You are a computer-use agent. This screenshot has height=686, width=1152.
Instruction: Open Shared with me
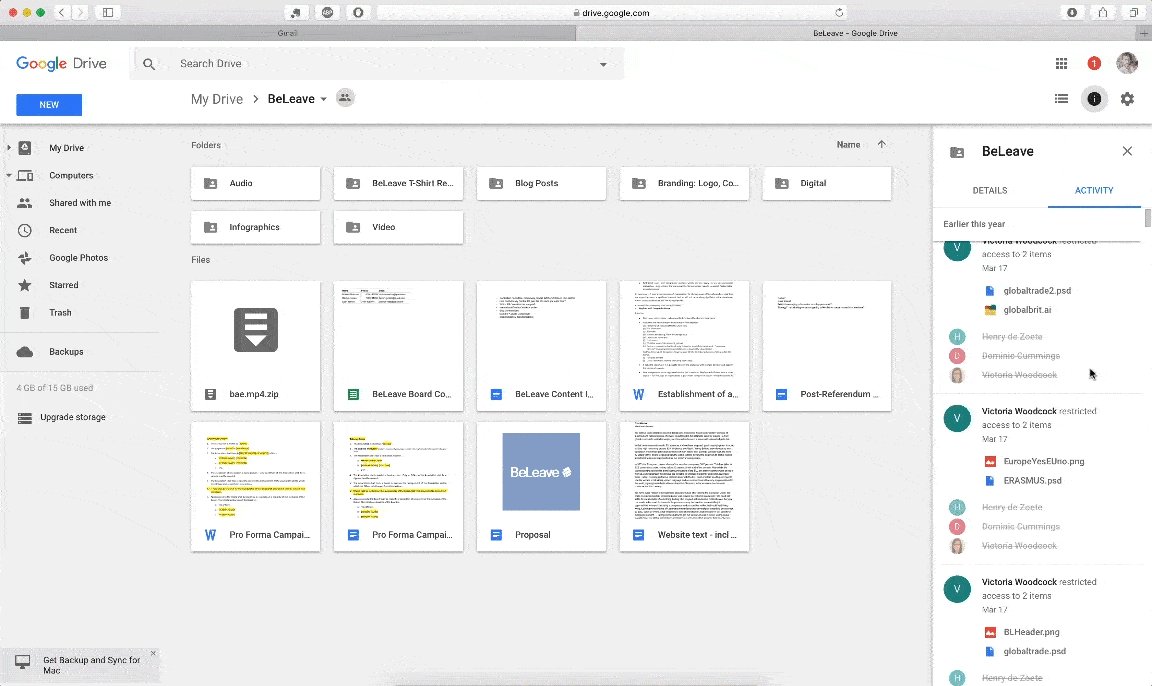click(80, 203)
